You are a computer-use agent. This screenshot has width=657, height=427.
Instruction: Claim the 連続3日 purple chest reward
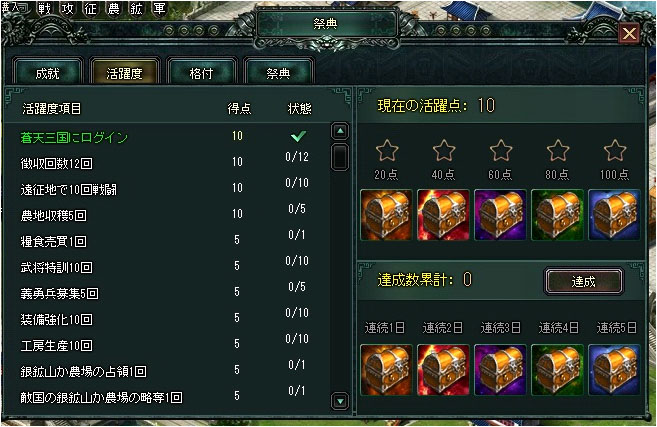[500, 370]
